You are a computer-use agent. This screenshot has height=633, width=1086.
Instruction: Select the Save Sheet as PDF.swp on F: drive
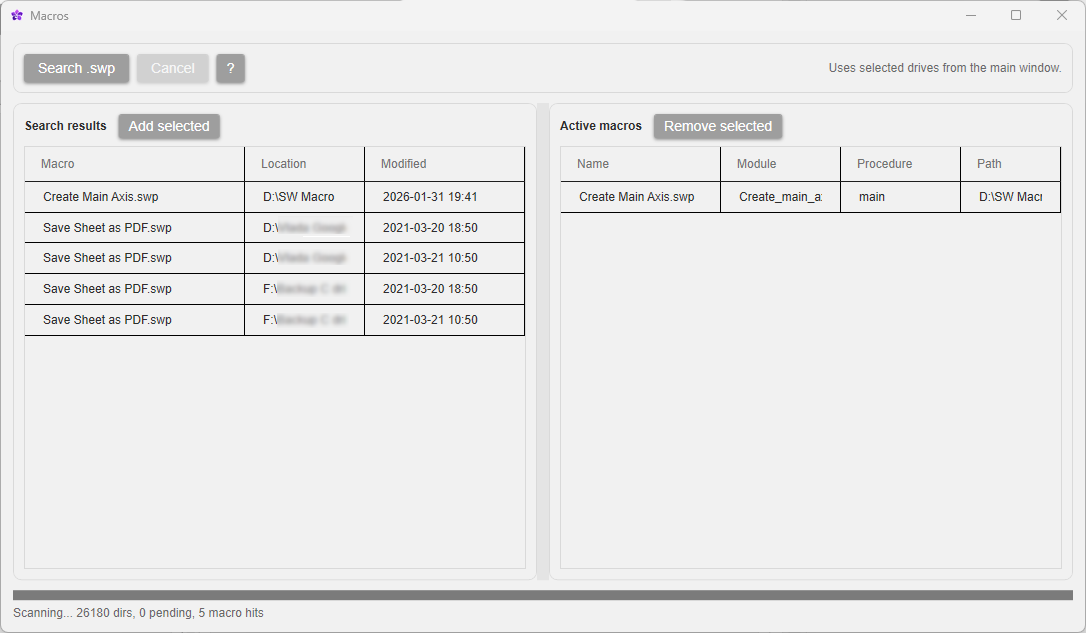[134, 289]
